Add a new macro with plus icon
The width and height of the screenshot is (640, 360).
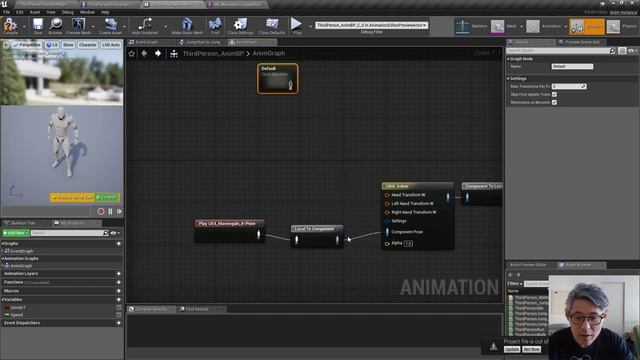pos(119,291)
